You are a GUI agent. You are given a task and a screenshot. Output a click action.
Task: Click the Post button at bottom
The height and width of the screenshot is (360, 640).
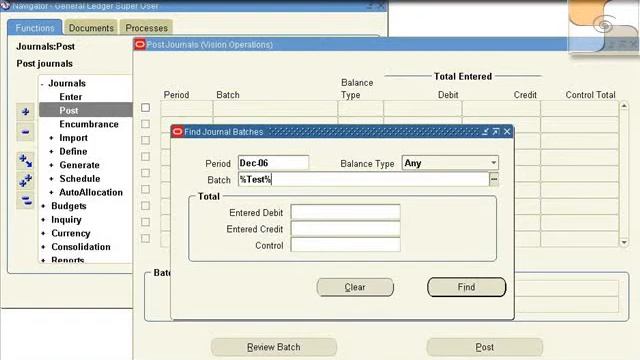pyautogui.click(x=484, y=347)
